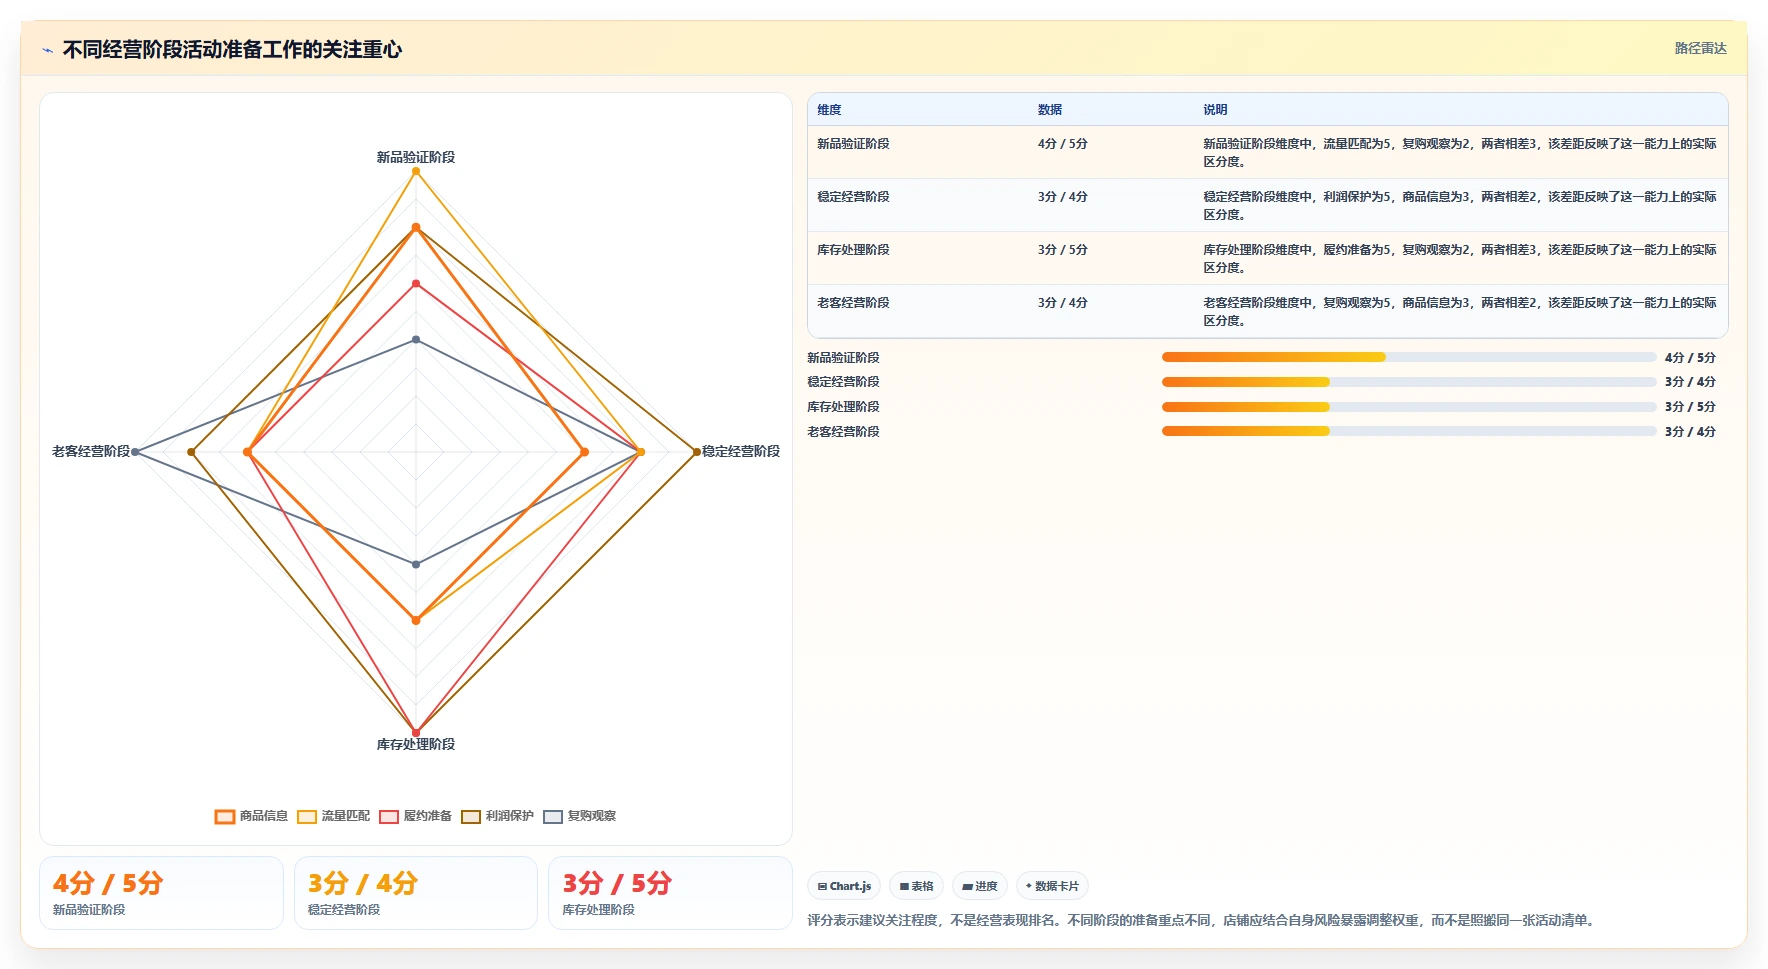
Task: Open the 4分 / 5分 新品验证阶段 stat card
Action: tap(161, 893)
